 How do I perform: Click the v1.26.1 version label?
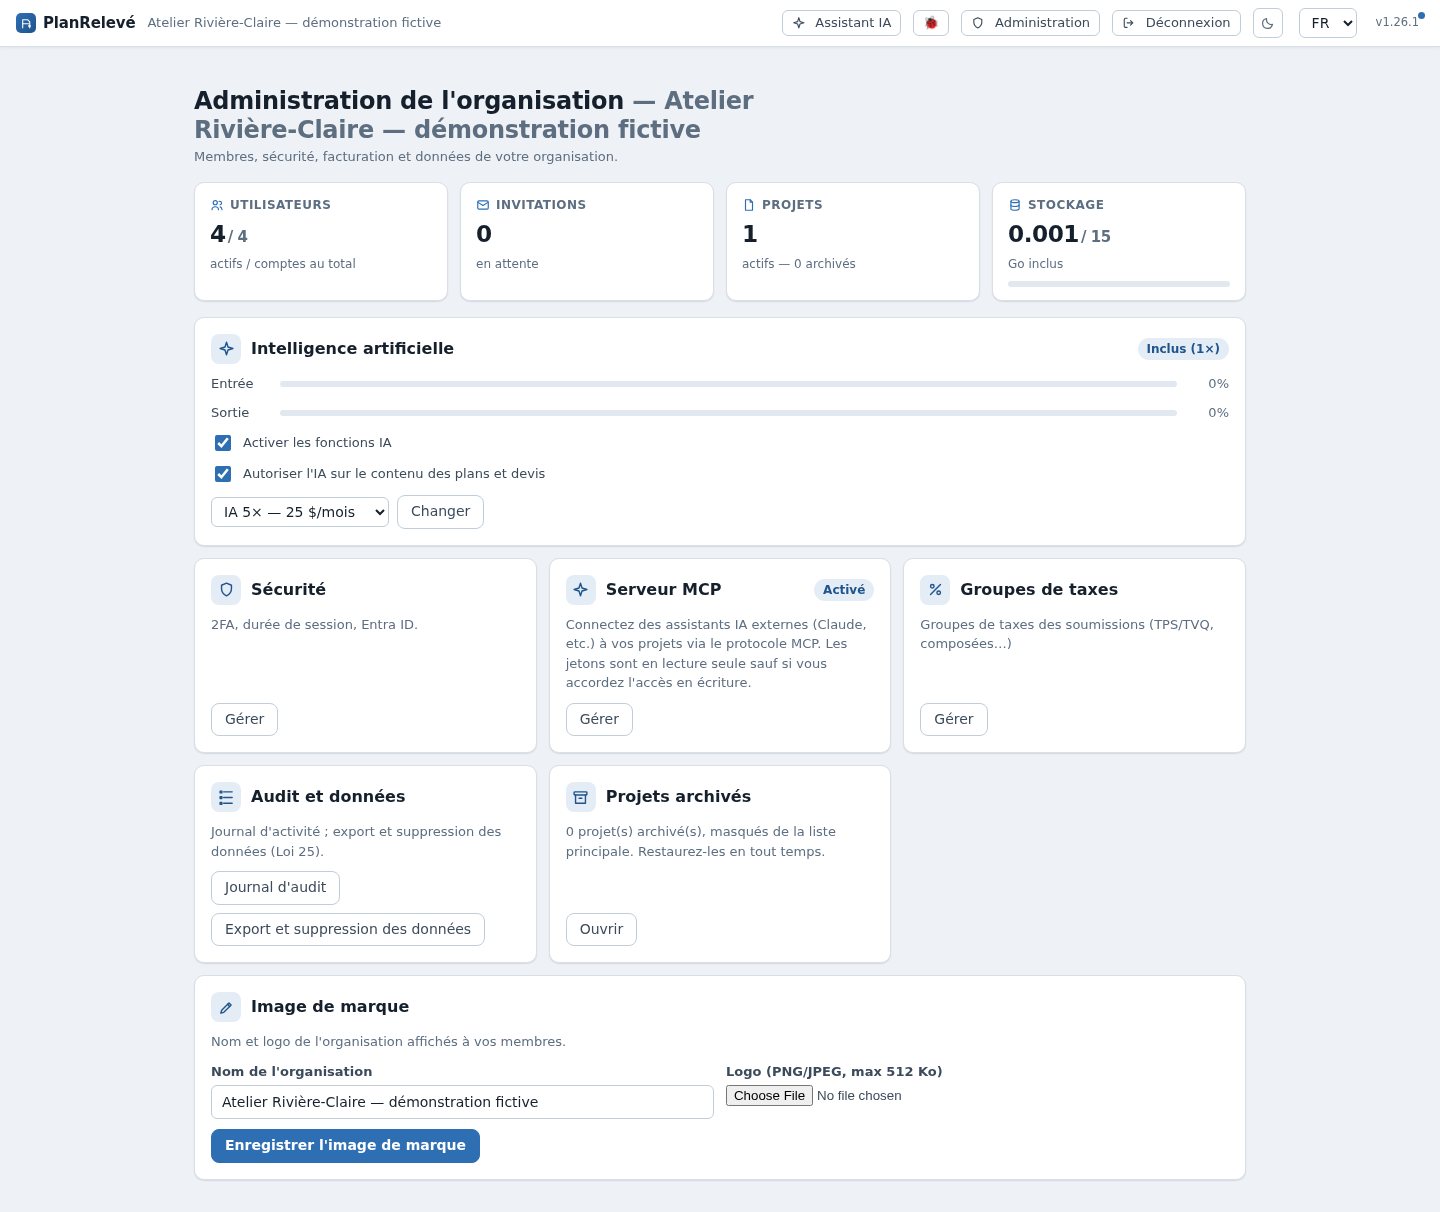(1396, 22)
